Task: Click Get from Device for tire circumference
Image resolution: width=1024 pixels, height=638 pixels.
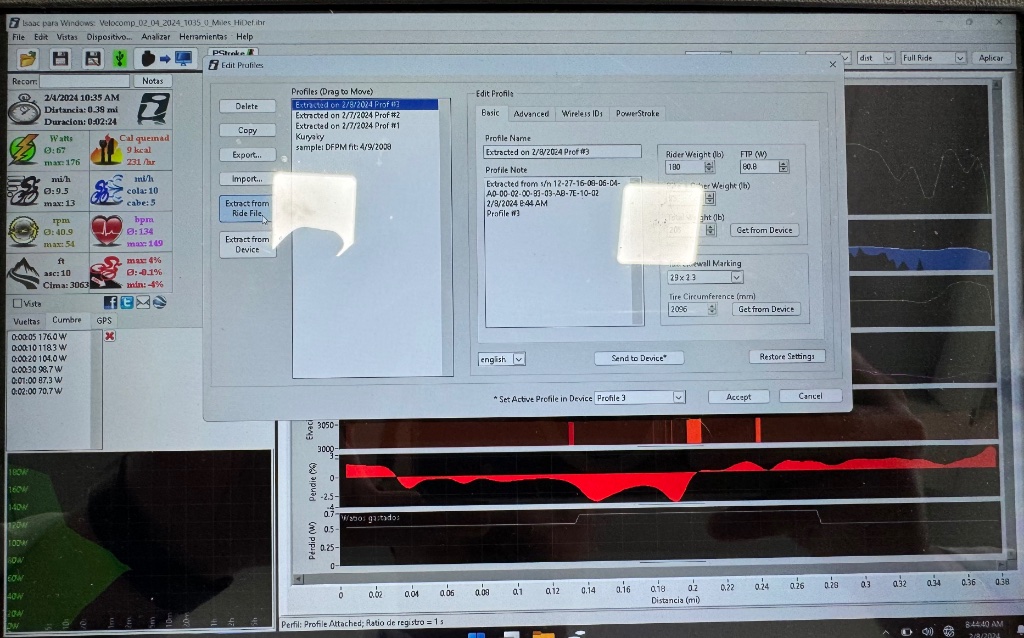Action: tap(766, 310)
